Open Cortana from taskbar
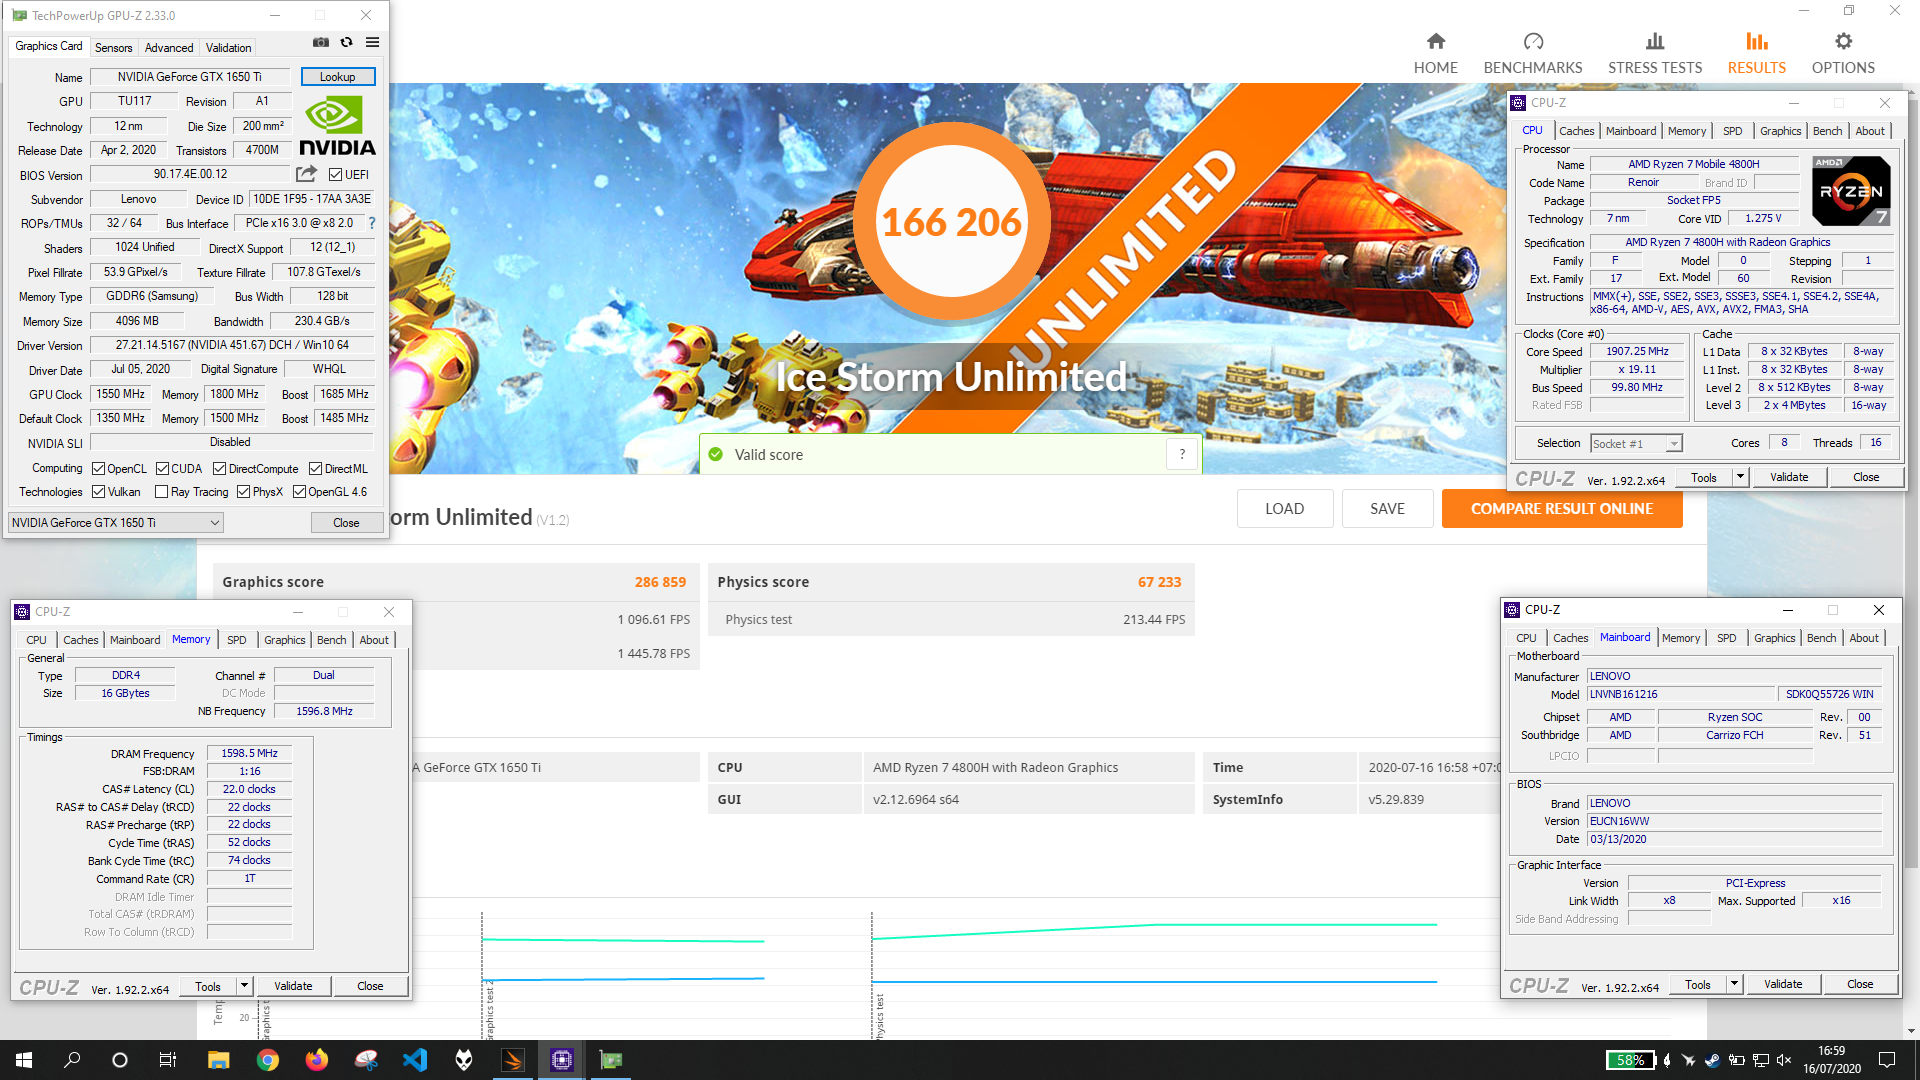The height and width of the screenshot is (1080, 1920). (x=120, y=1060)
